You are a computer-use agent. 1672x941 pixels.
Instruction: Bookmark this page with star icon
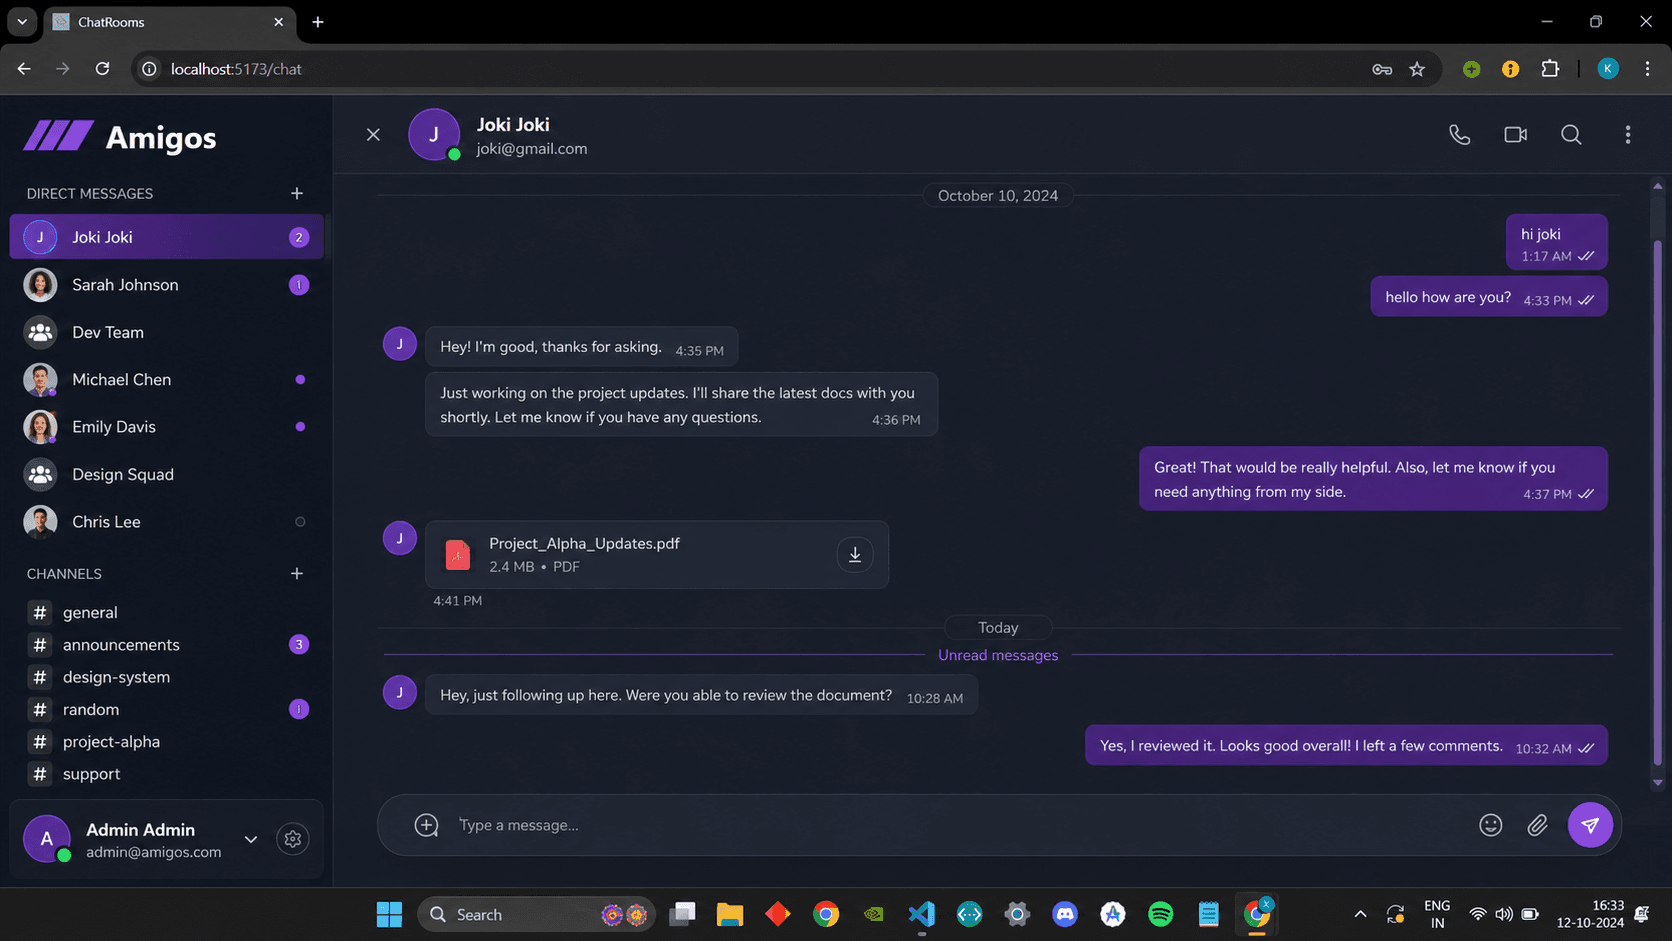click(x=1417, y=69)
